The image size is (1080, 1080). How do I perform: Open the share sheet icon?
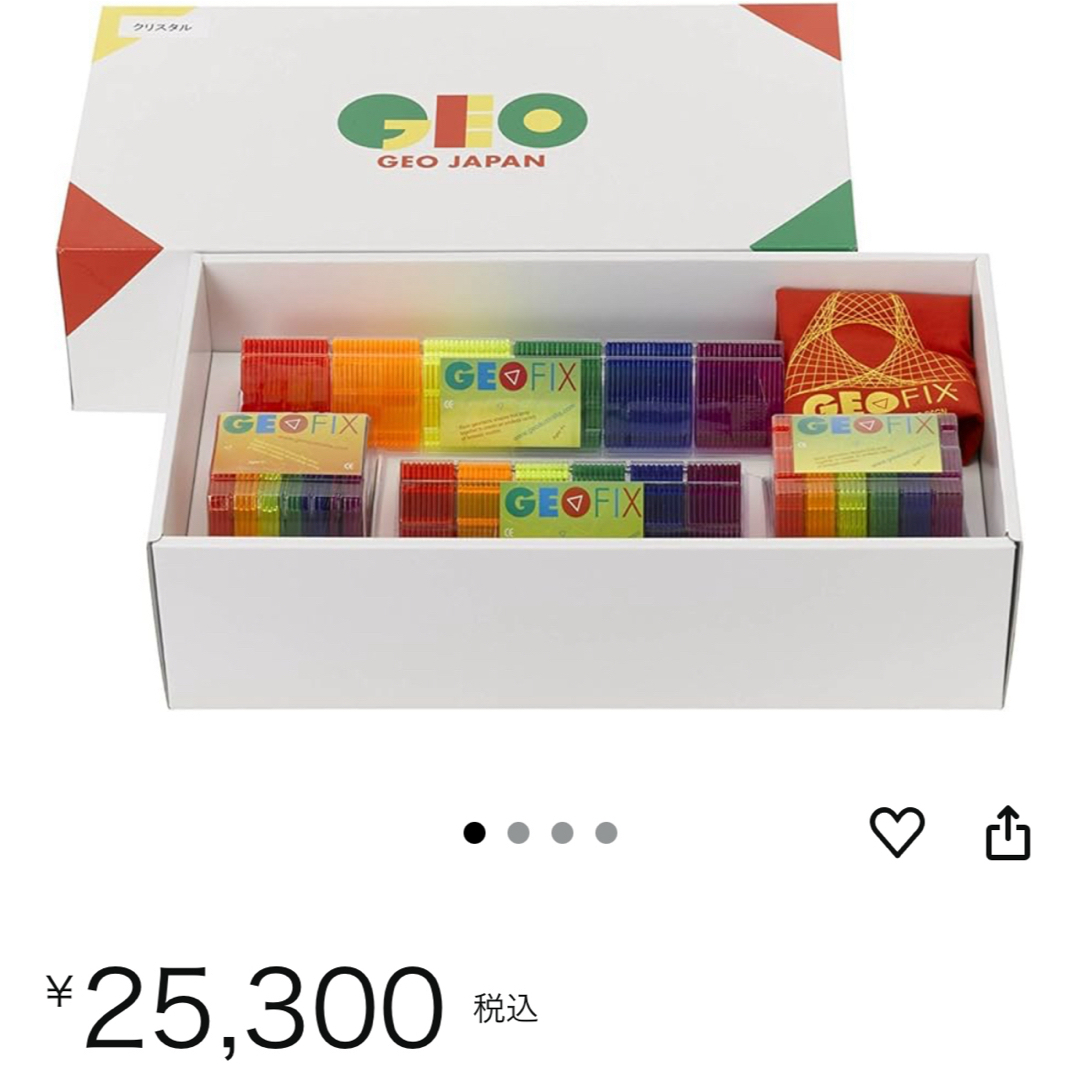pyautogui.click(x=1008, y=832)
